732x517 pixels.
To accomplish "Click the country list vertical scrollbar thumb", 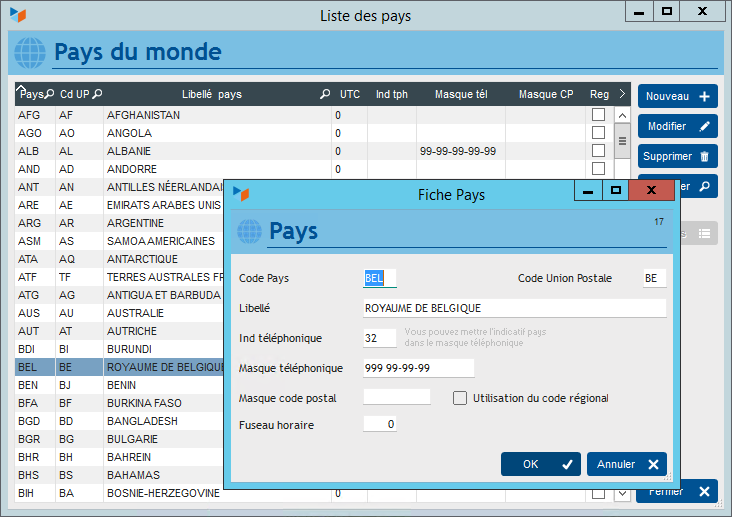I will pyautogui.click(x=622, y=140).
